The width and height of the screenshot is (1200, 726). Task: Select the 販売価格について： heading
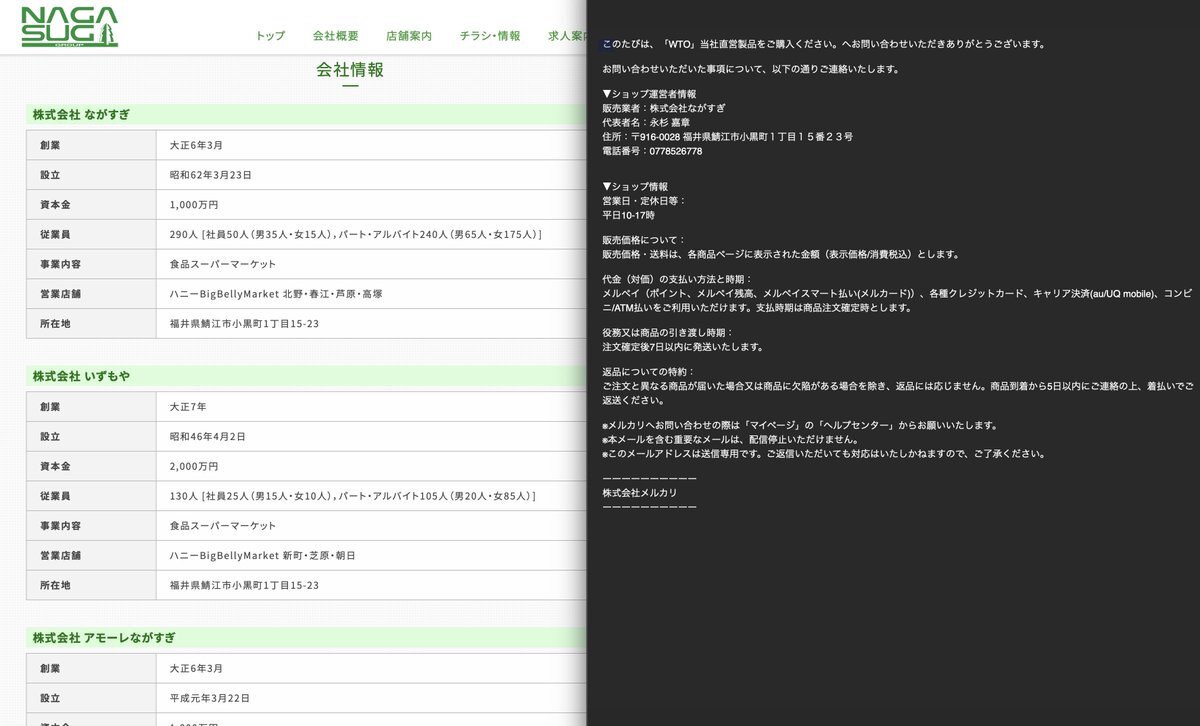(x=644, y=240)
